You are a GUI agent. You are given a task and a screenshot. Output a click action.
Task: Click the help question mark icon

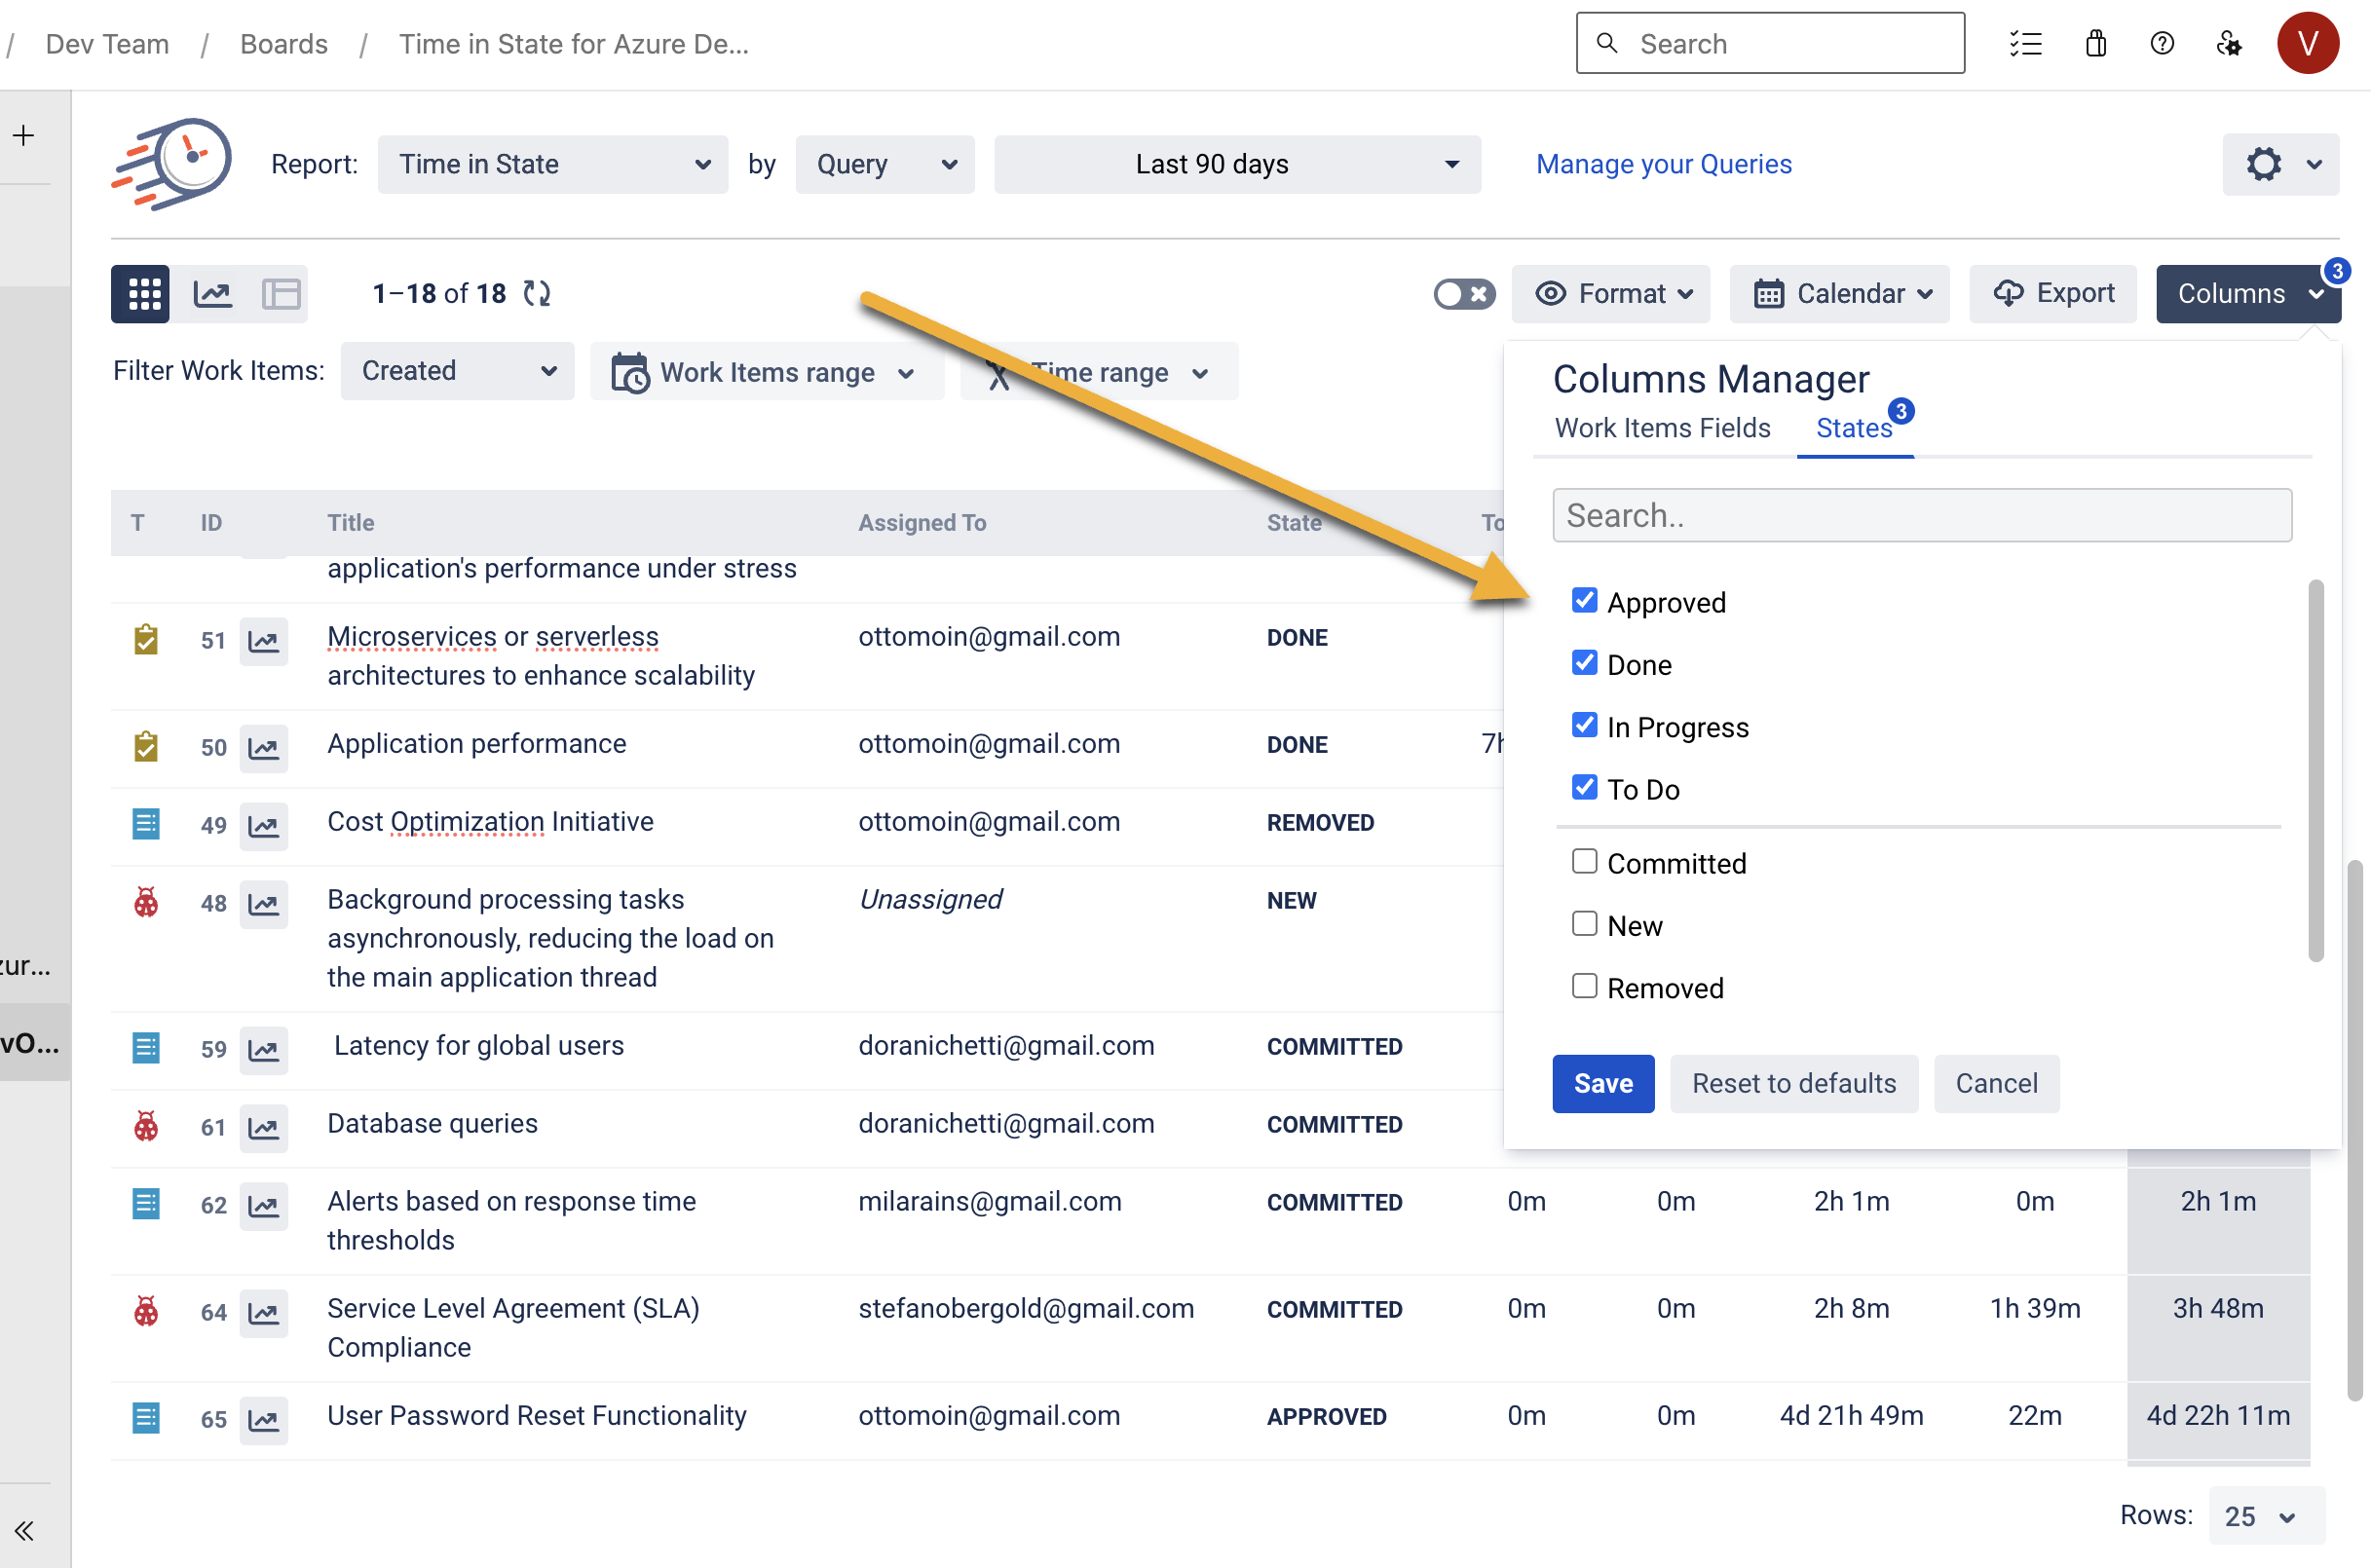tap(2161, 43)
